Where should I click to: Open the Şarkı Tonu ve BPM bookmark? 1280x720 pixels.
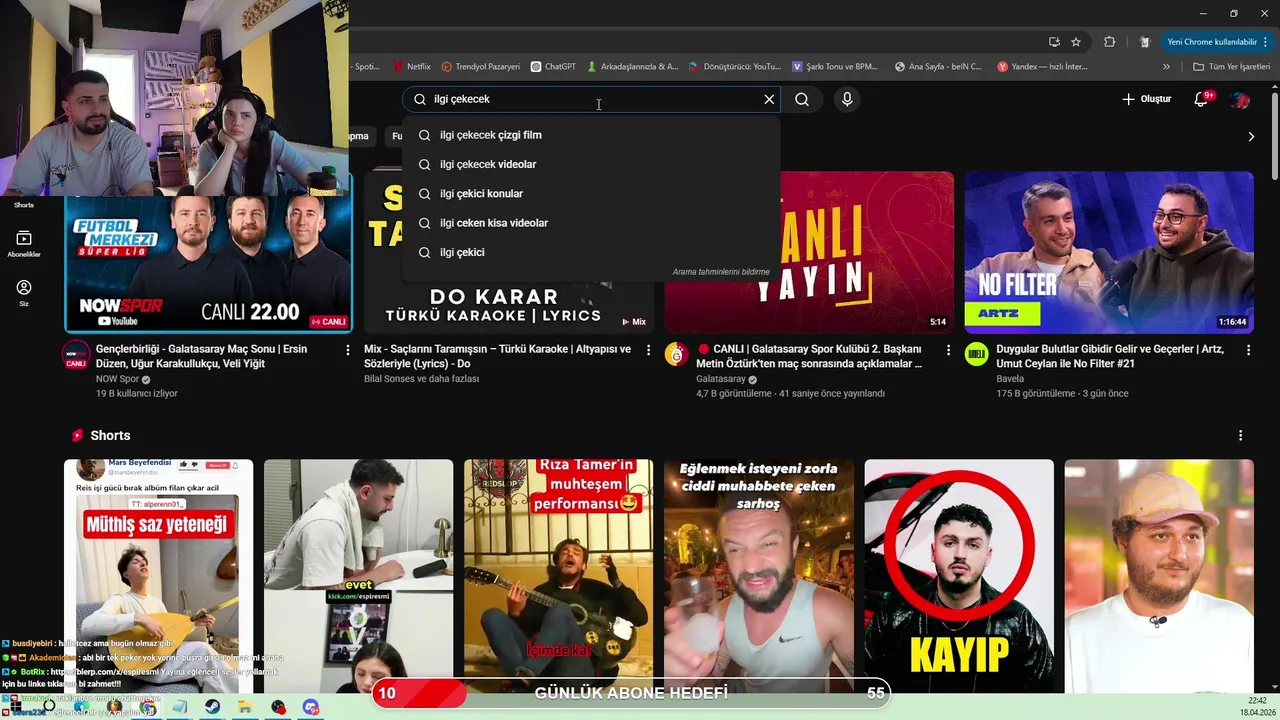pos(835,67)
